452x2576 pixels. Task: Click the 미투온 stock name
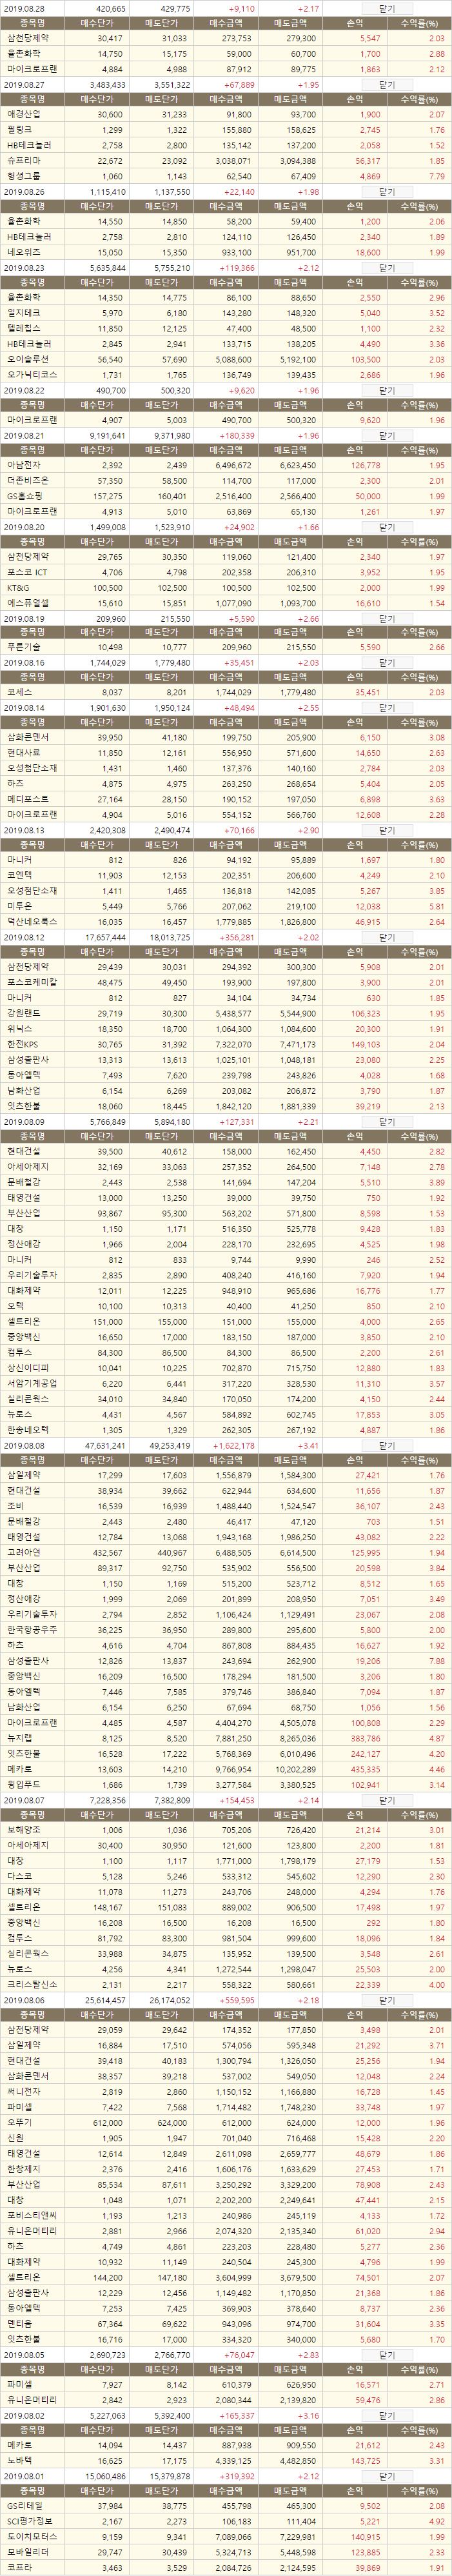(19, 906)
